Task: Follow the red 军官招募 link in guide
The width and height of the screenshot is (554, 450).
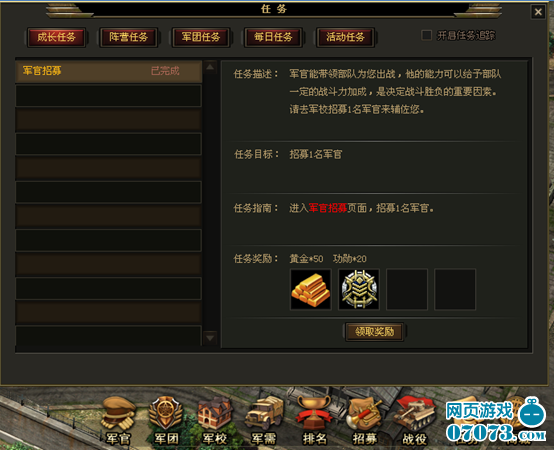Action: tap(328, 208)
